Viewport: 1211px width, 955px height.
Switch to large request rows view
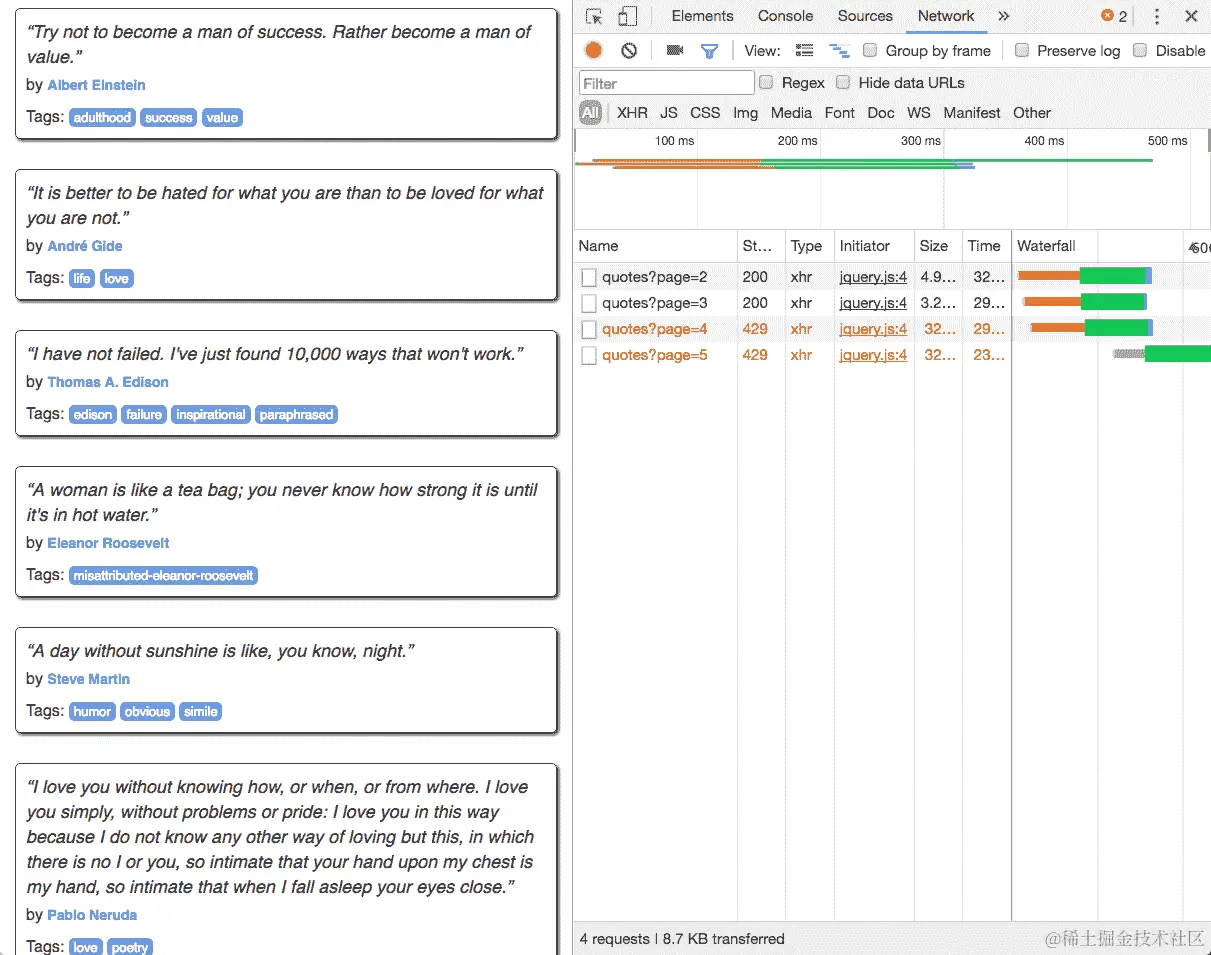click(x=804, y=50)
